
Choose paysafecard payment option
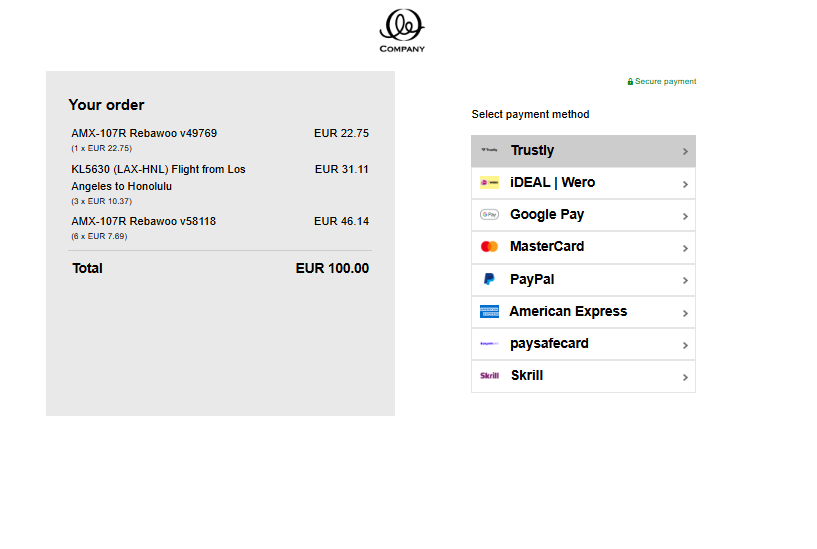(583, 344)
